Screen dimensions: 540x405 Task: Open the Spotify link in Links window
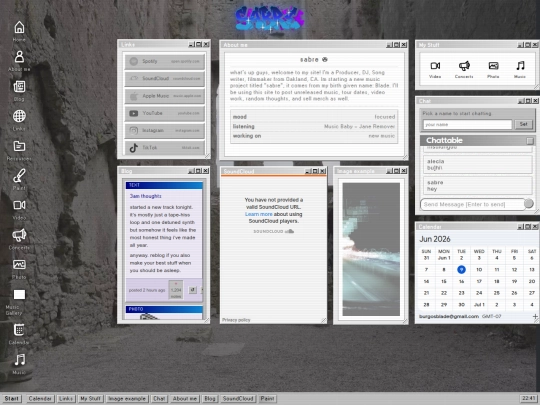[x=165, y=61]
